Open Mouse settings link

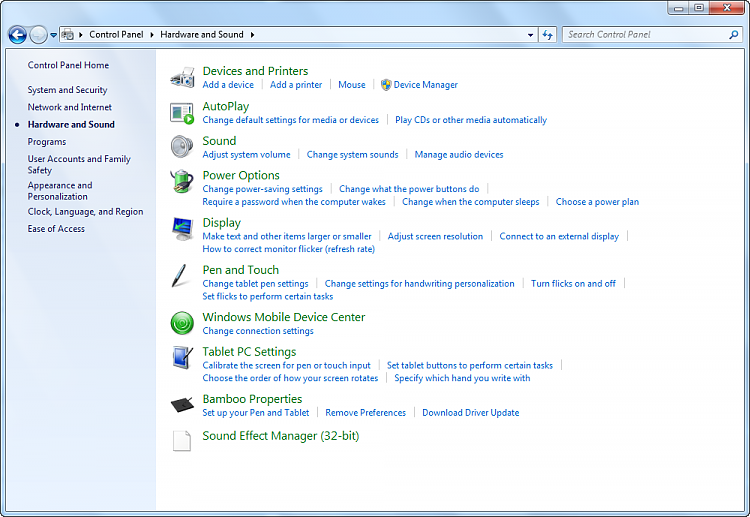pos(352,85)
